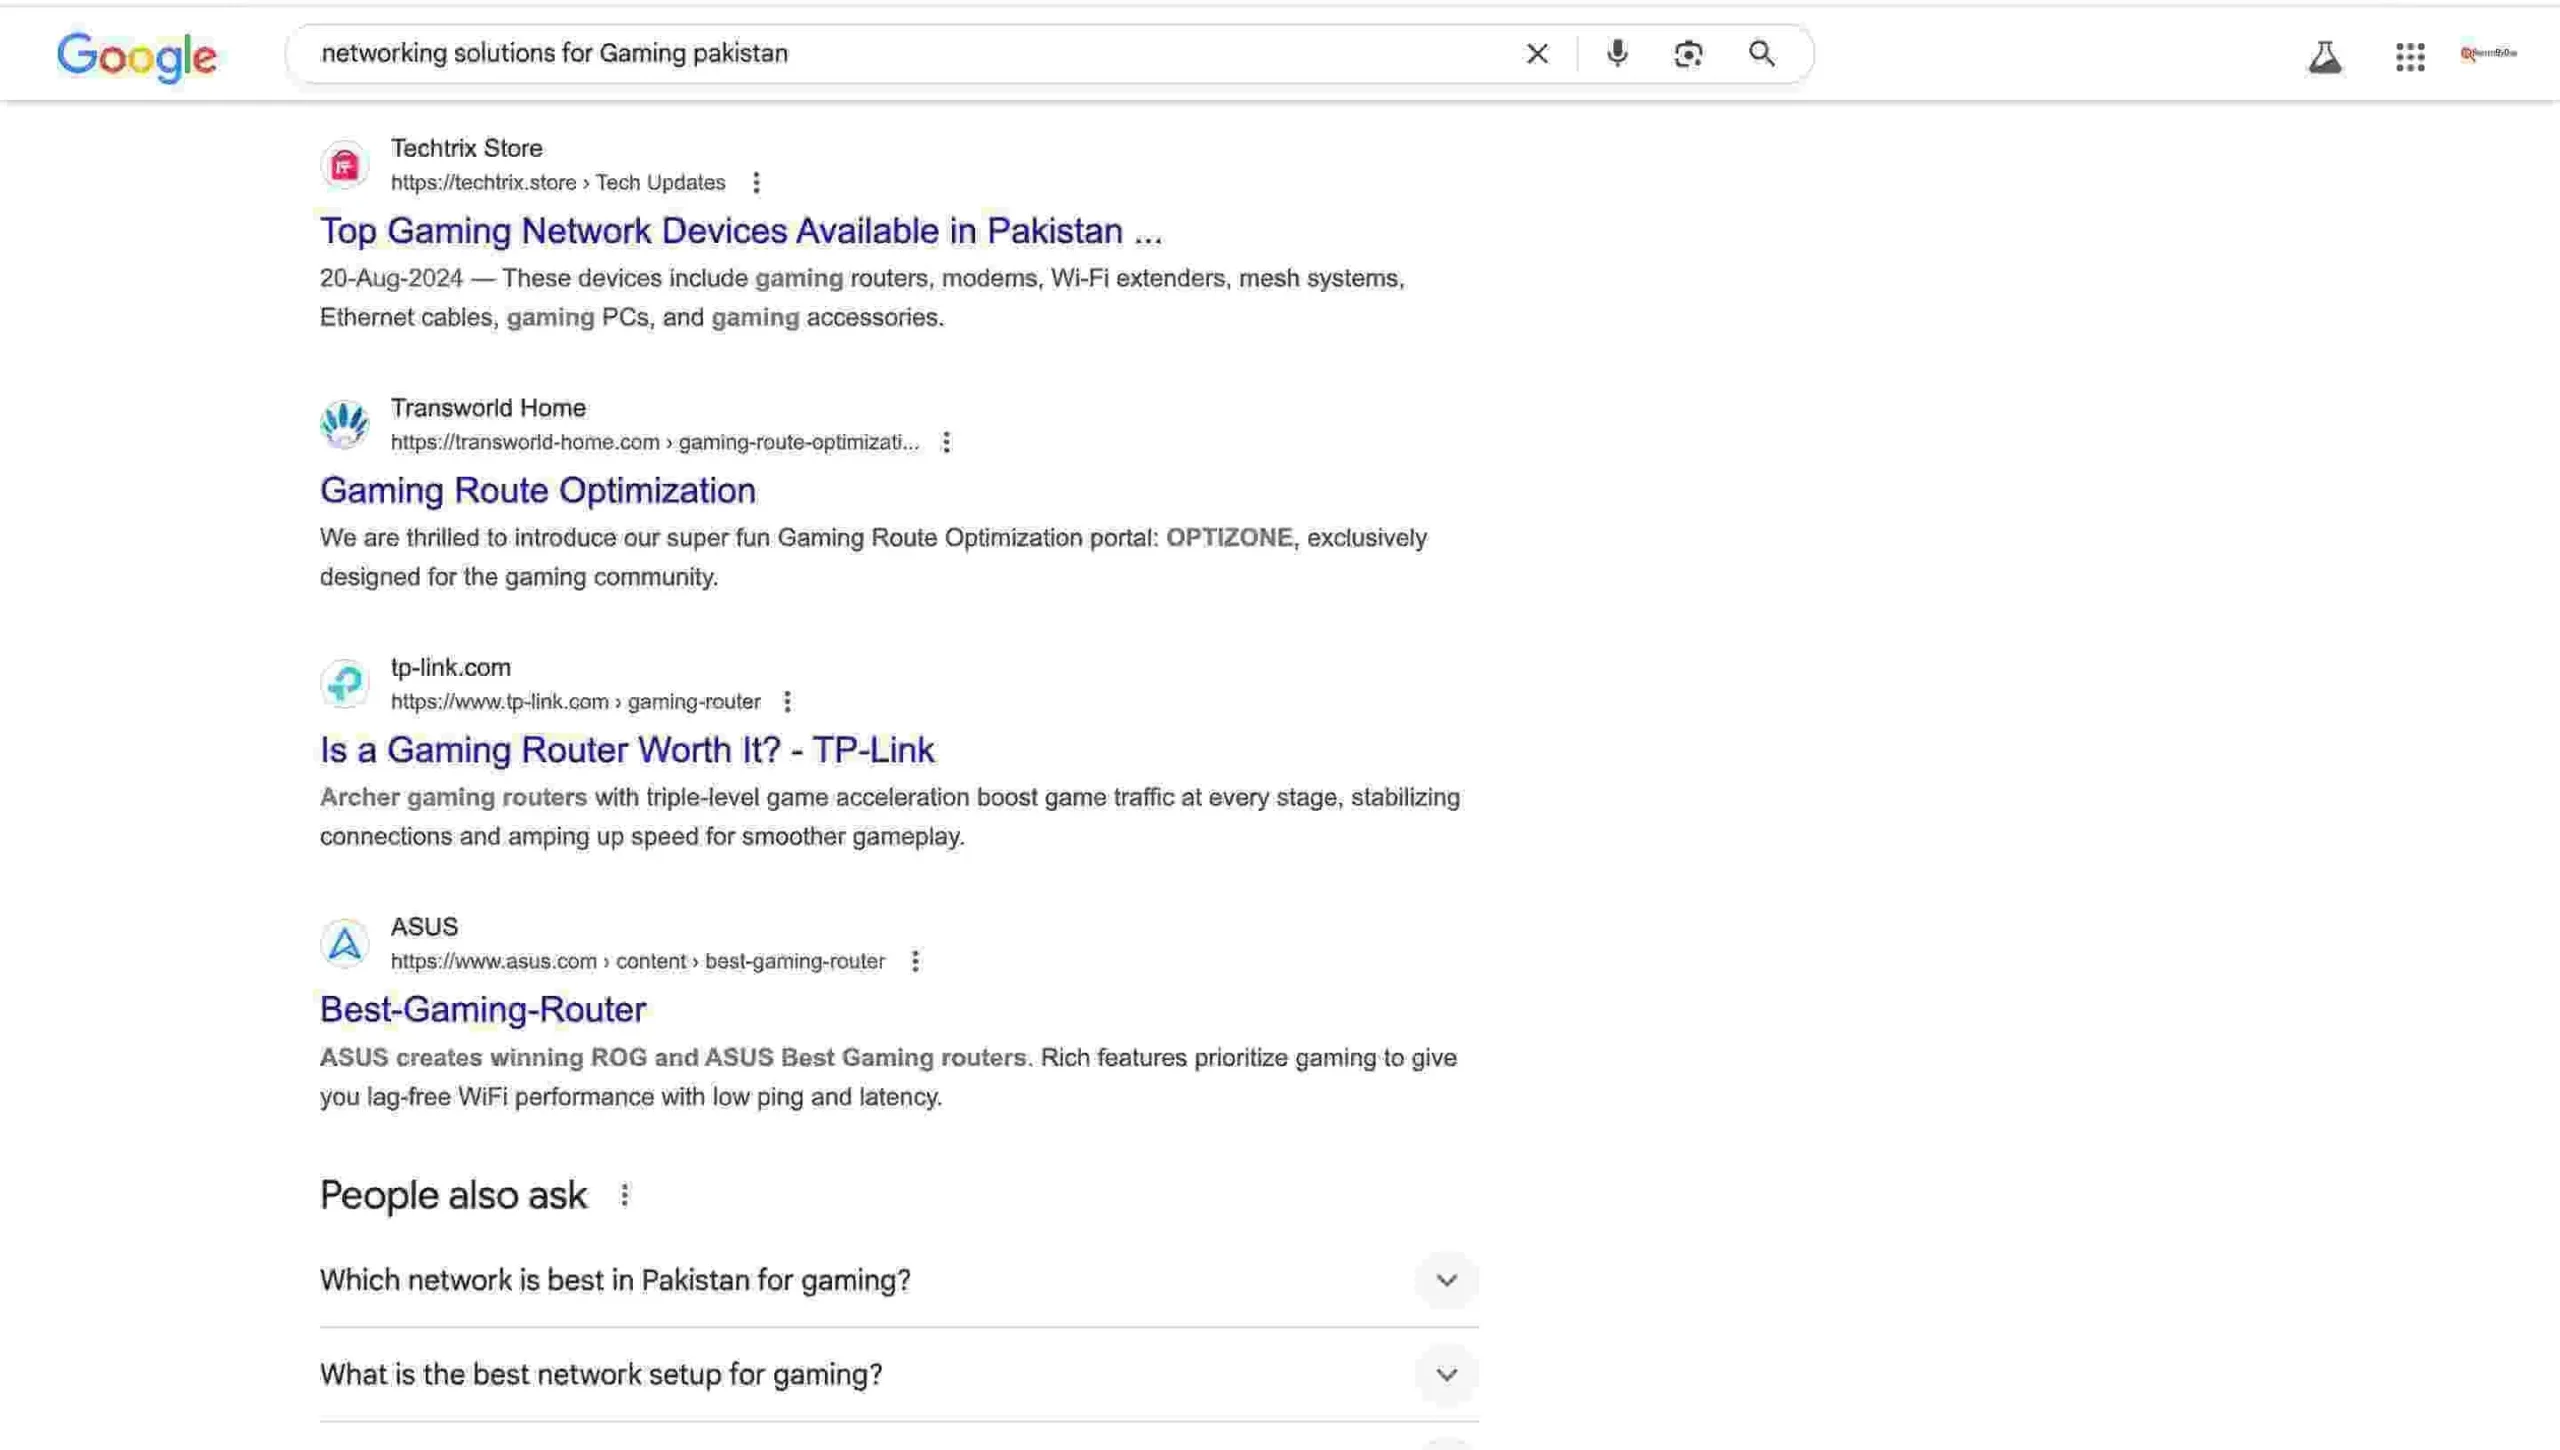The image size is (2560, 1450).
Task: Expand "Which network is best in Pakistan for gaming?"
Action: pos(1446,1280)
